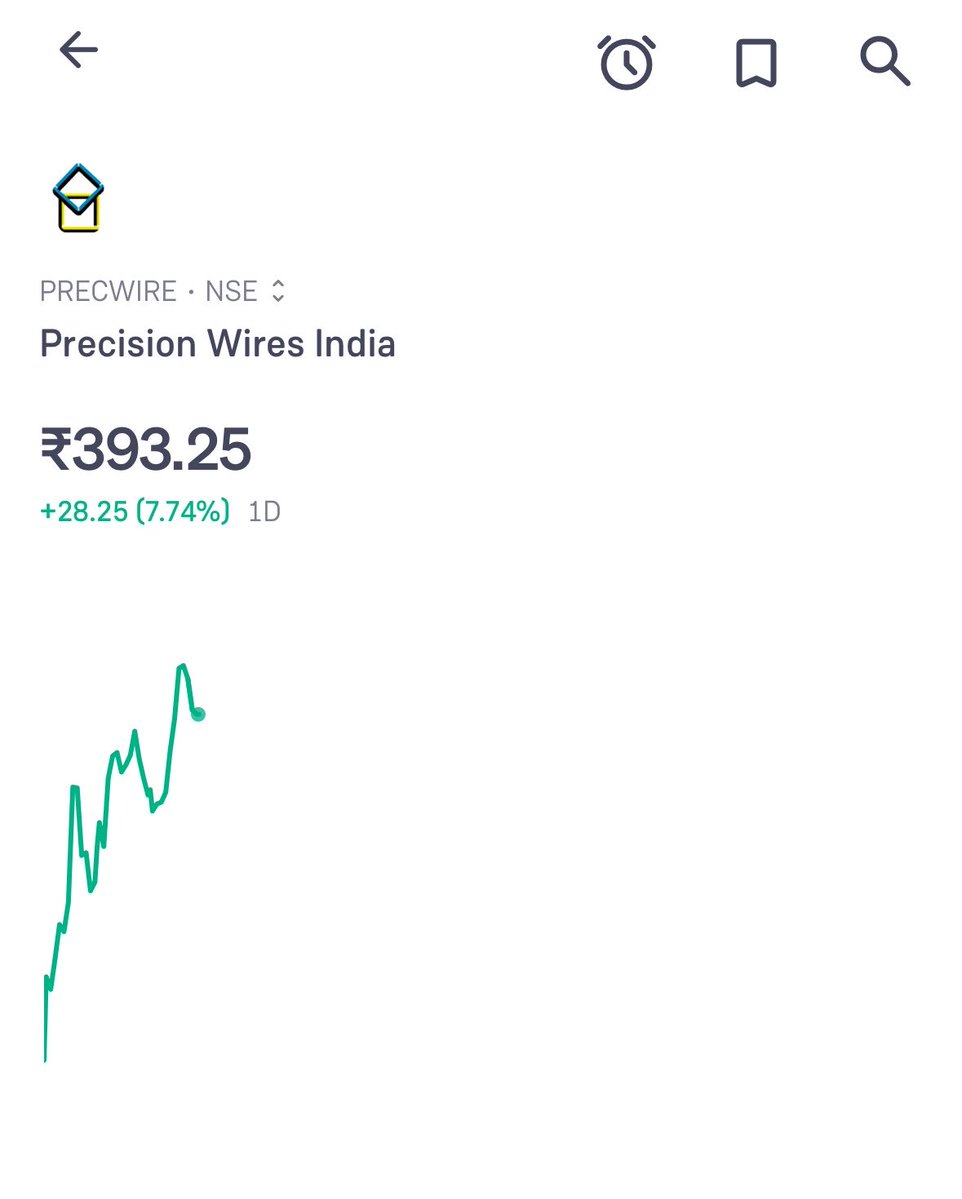Set a price alert with alarm clock icon
This screenshot has width=962, height=1199.
click(x=627, y=63)
